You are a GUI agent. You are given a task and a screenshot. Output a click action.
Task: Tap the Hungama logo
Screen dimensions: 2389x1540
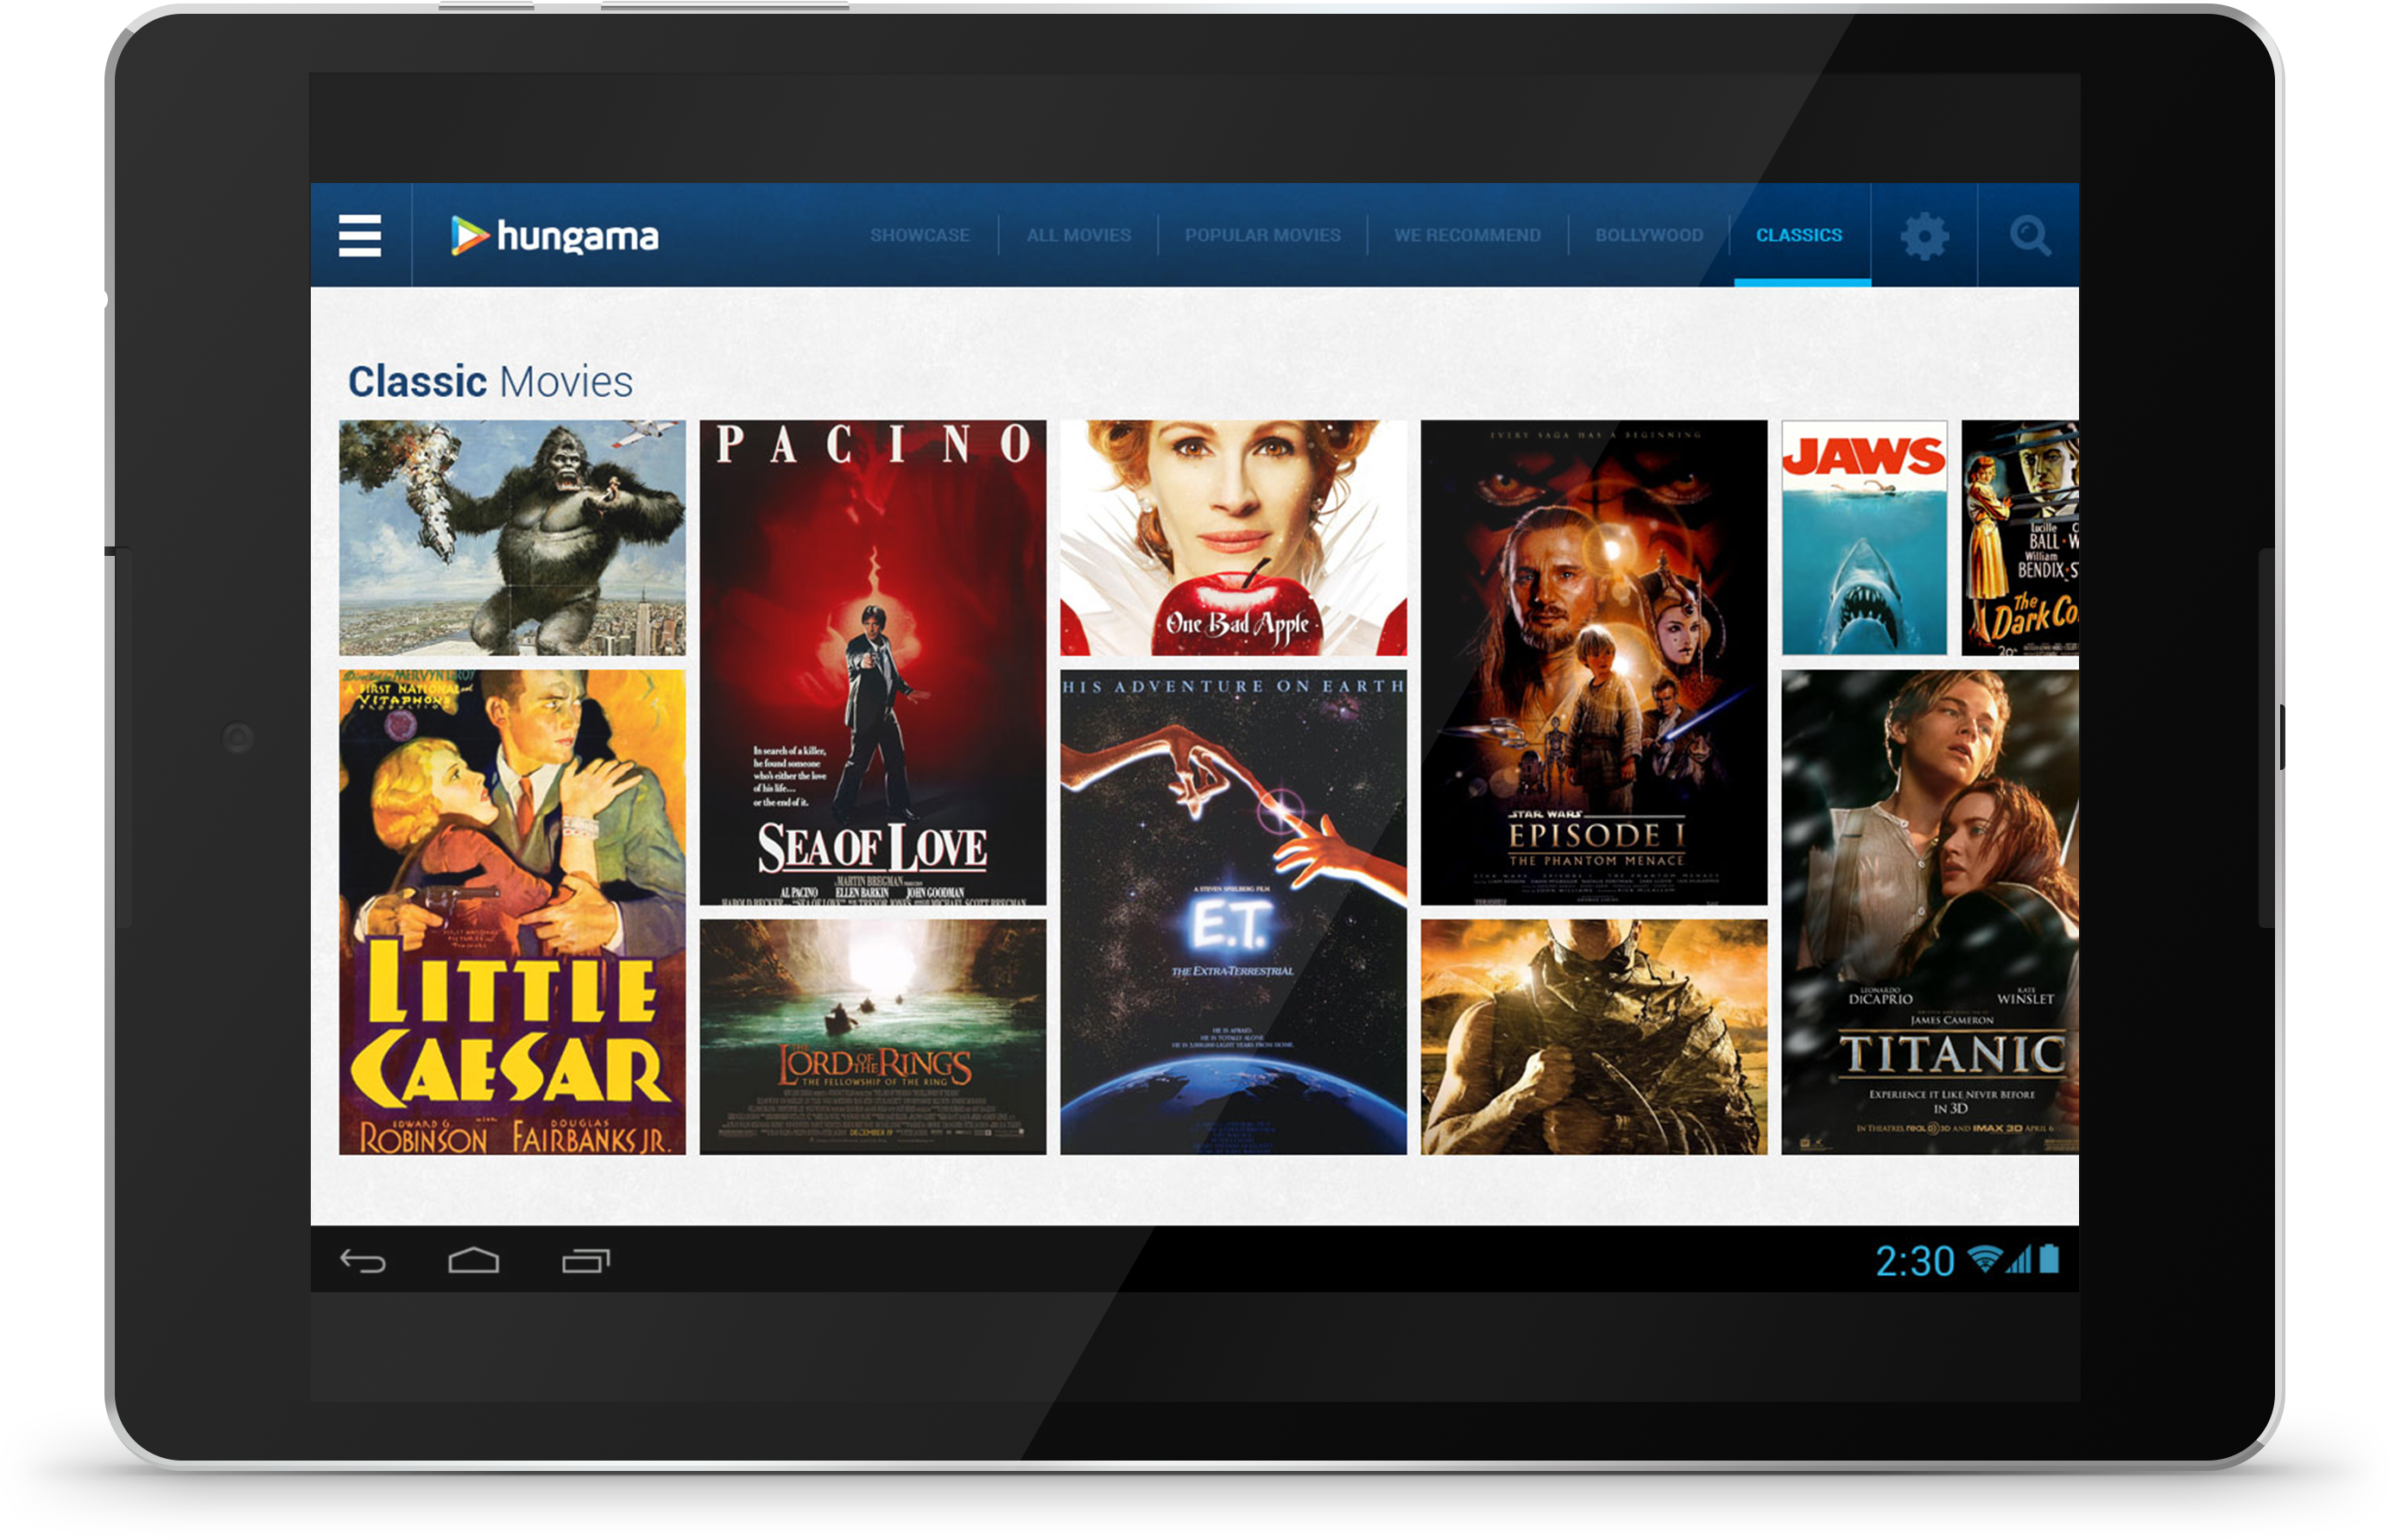point(555,236)
